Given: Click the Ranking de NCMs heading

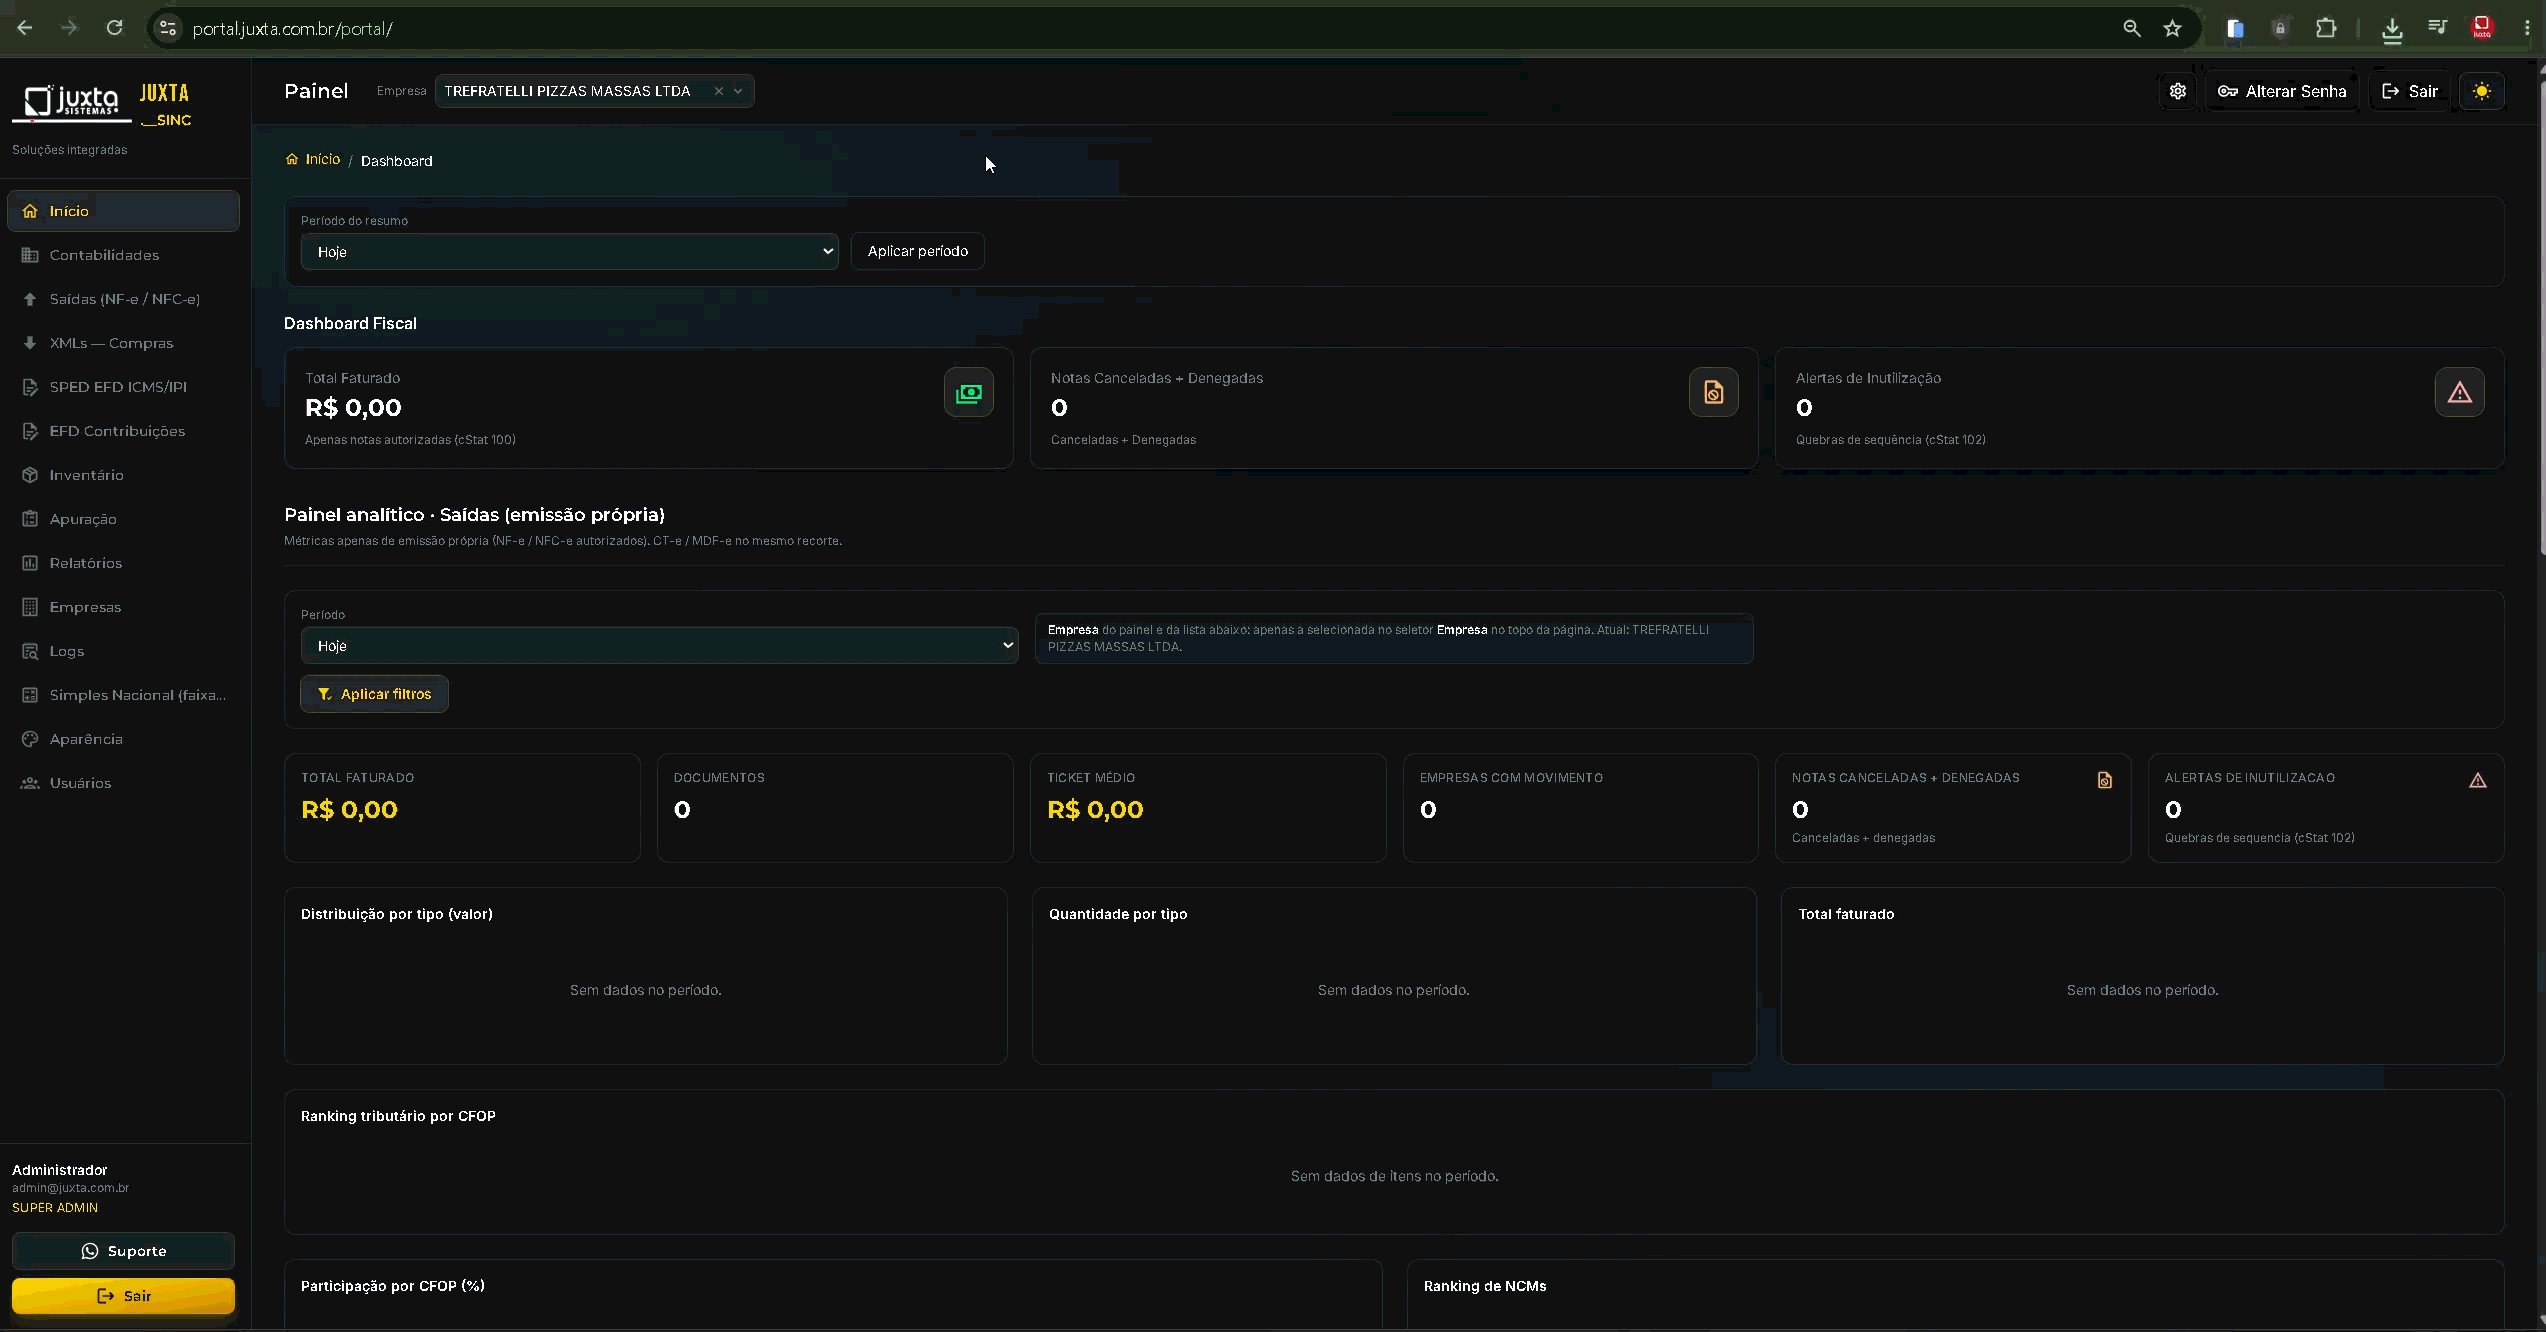Looking at the screenshot, I should click(x=1485, y=1286).
